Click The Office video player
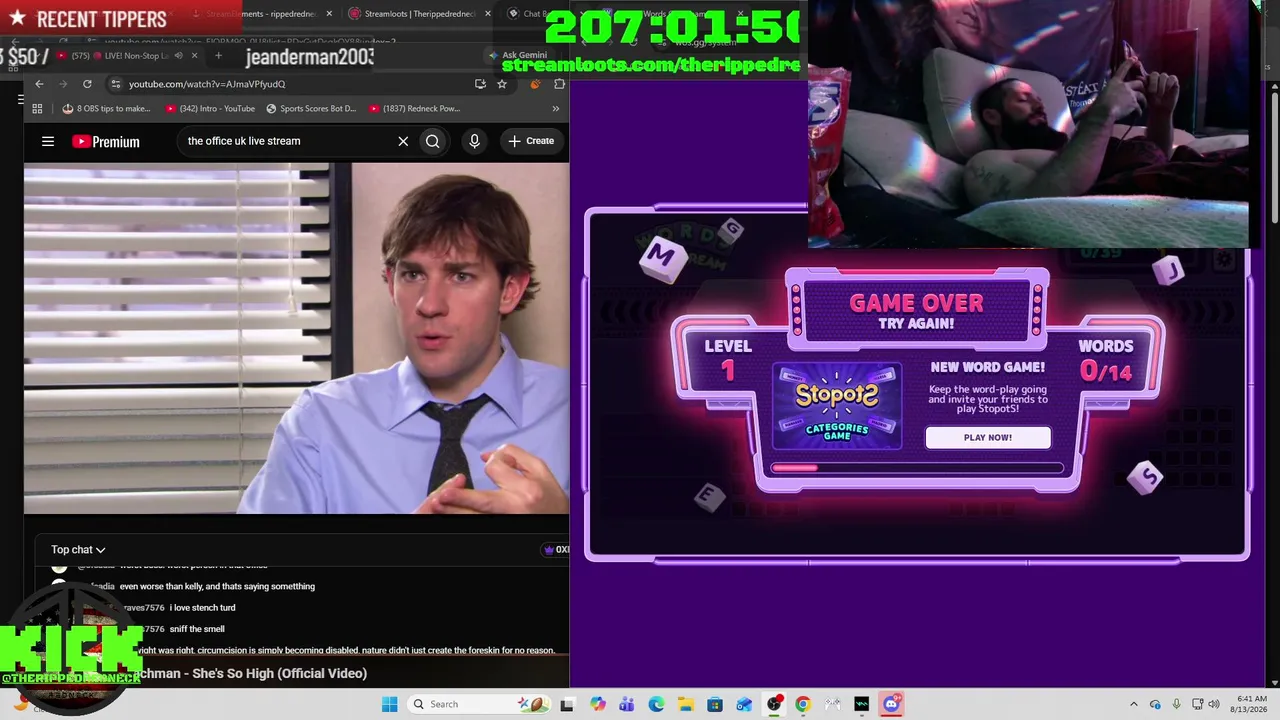Viewport: 1280px width, 720px height. point(297,339)
